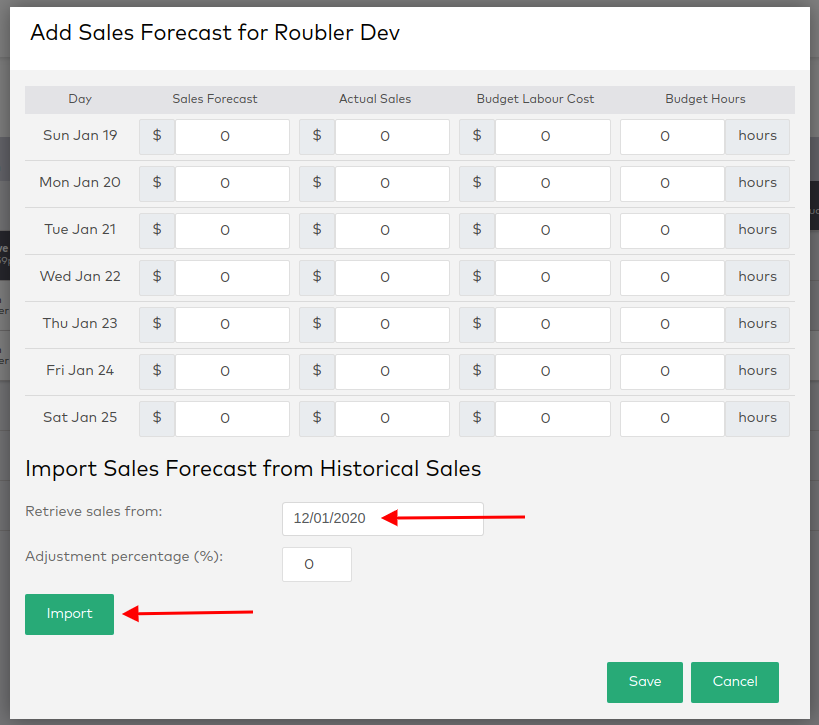Viewport: 819px width, 725px height.
Task: Click the Import button
Action: (x=69, y=614)
